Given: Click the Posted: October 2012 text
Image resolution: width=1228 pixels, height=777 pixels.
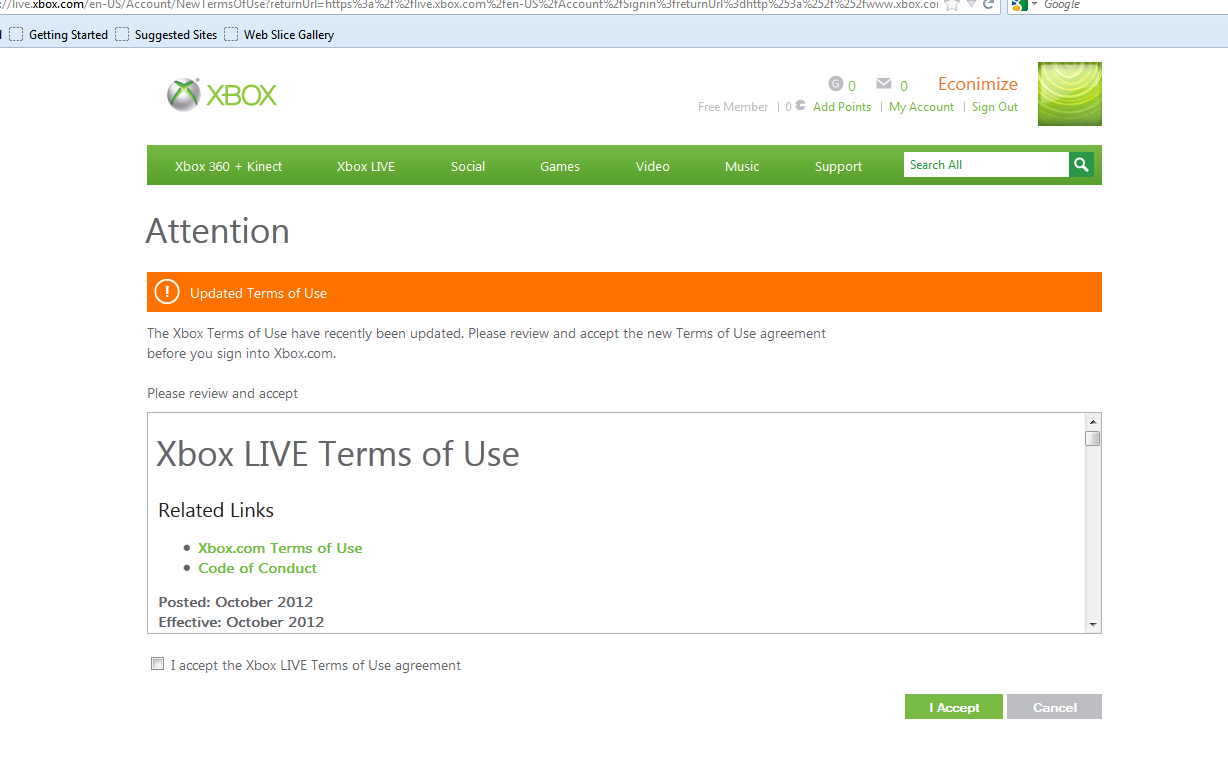Looking at the screenshot, I should pos(236,602).
